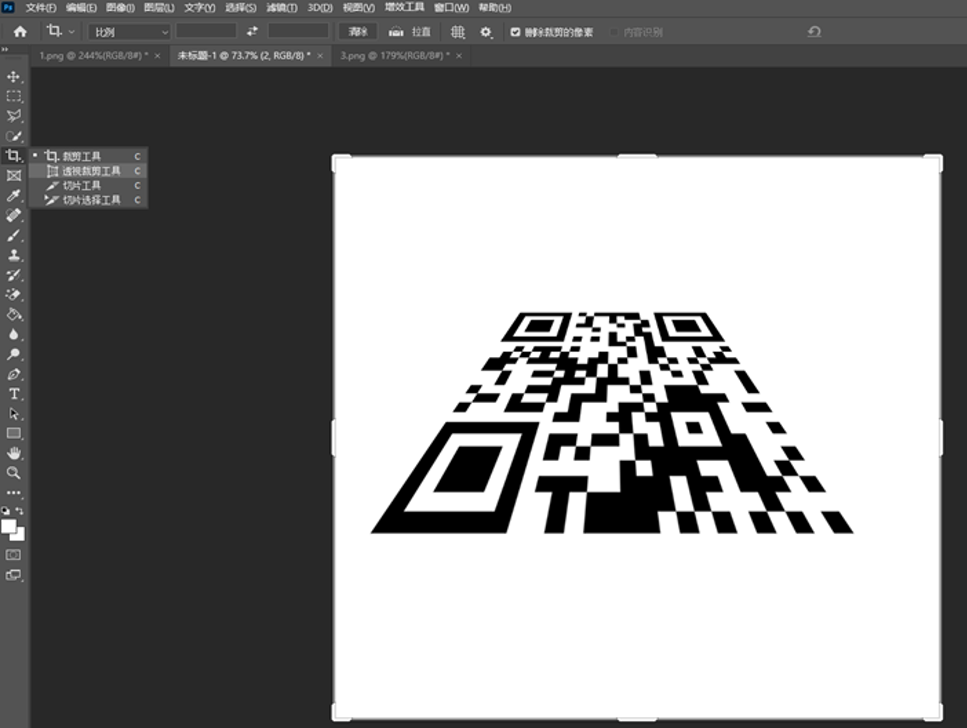Open the 增效工具 menu
The image size is (967, 728).
(405, 7)
